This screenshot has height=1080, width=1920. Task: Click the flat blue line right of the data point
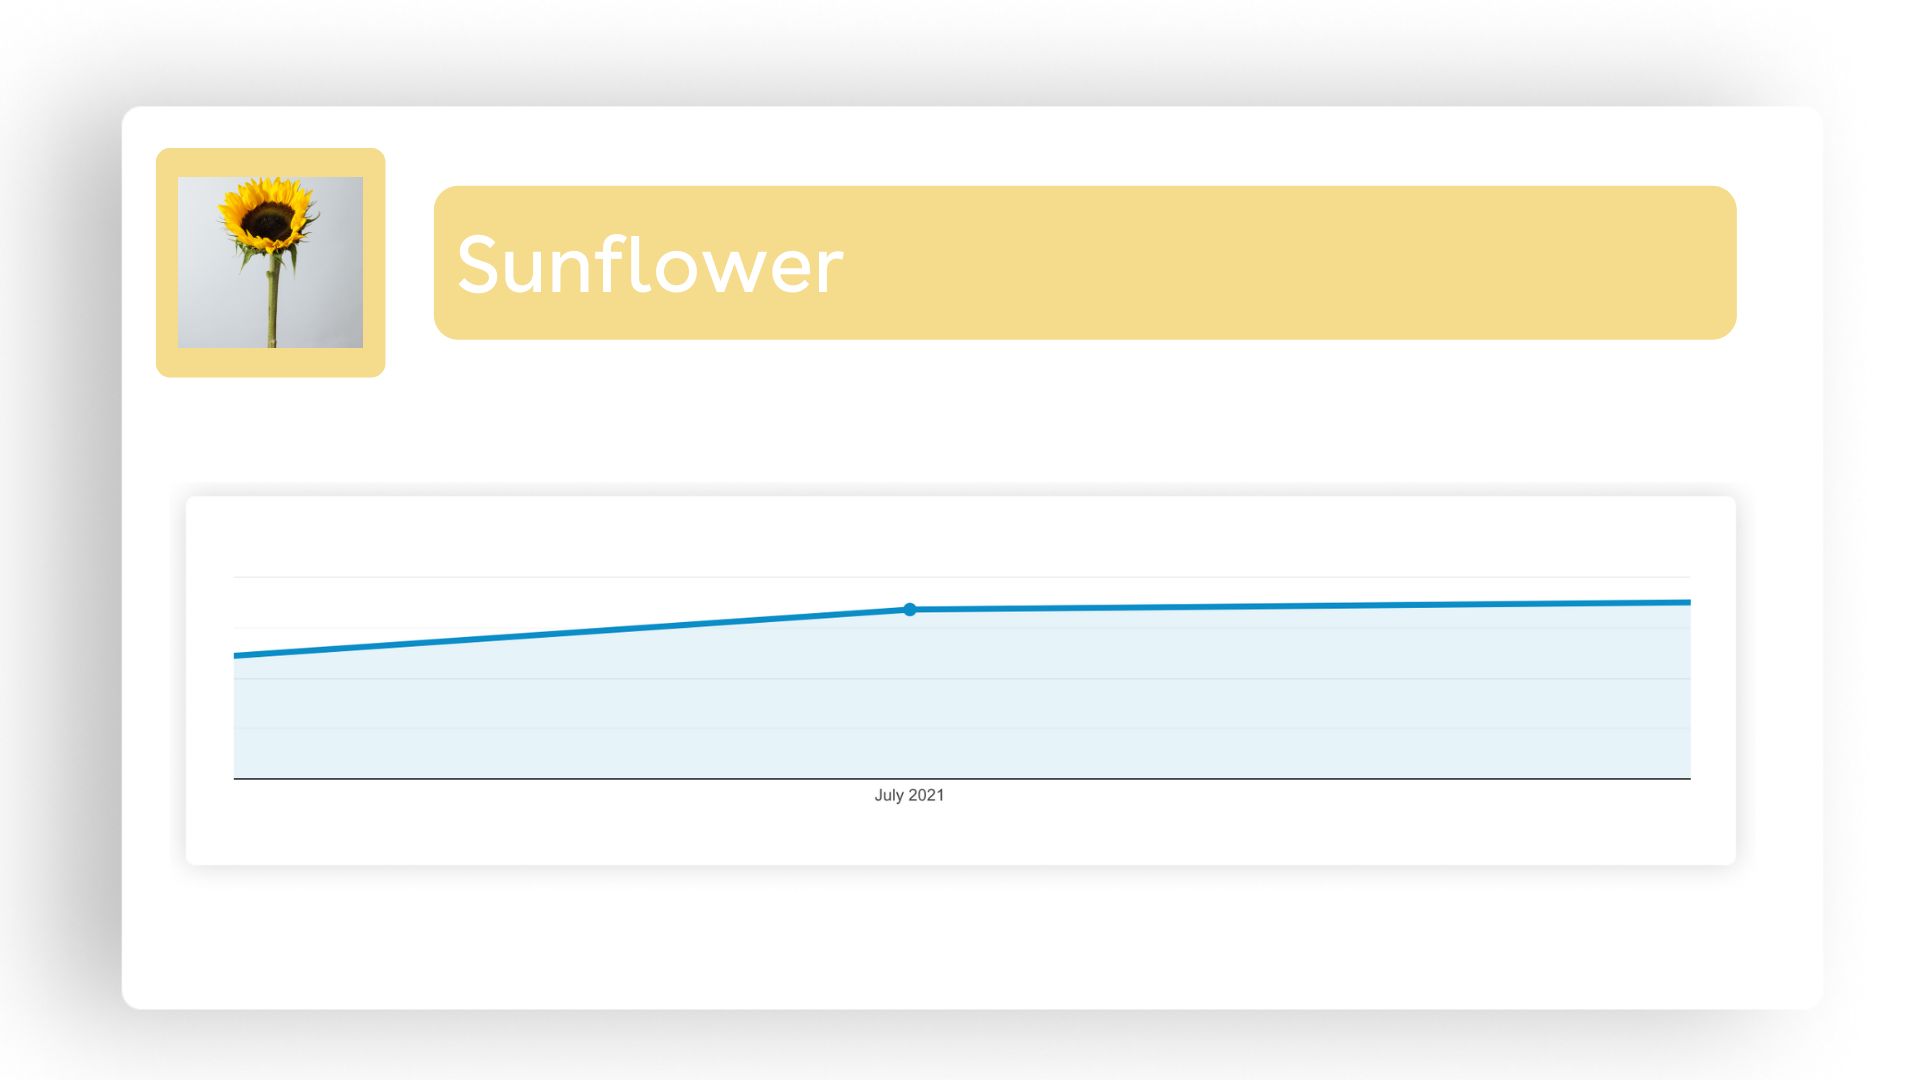1300,606
